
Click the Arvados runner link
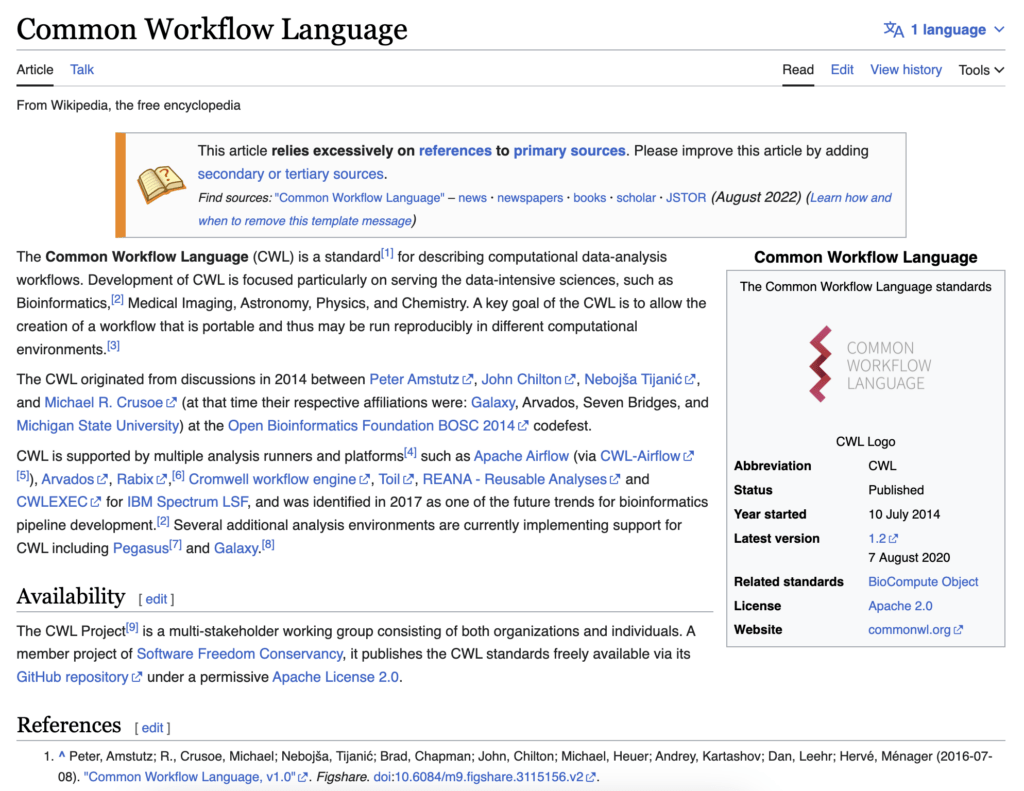pos(74,479)
